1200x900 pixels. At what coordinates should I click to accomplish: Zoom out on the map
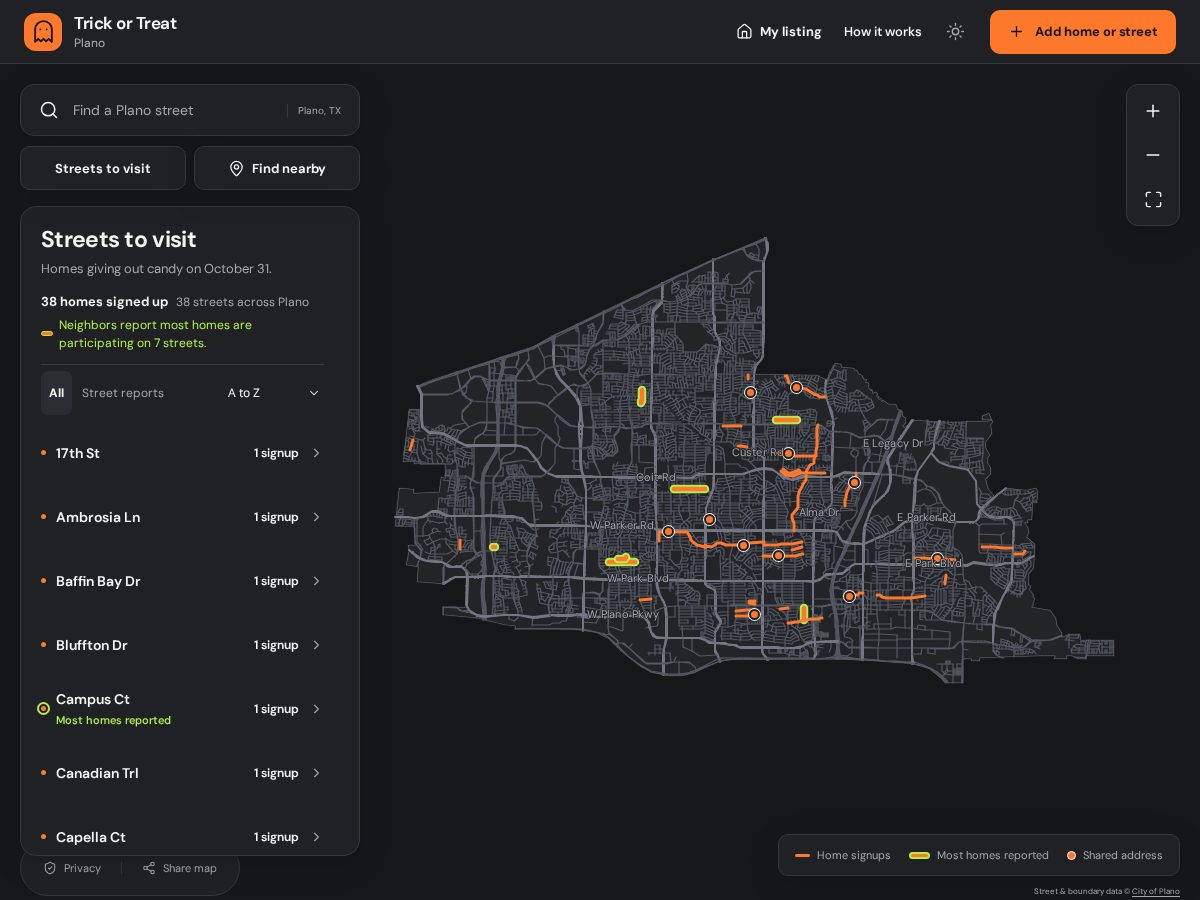coord(1153,155)
